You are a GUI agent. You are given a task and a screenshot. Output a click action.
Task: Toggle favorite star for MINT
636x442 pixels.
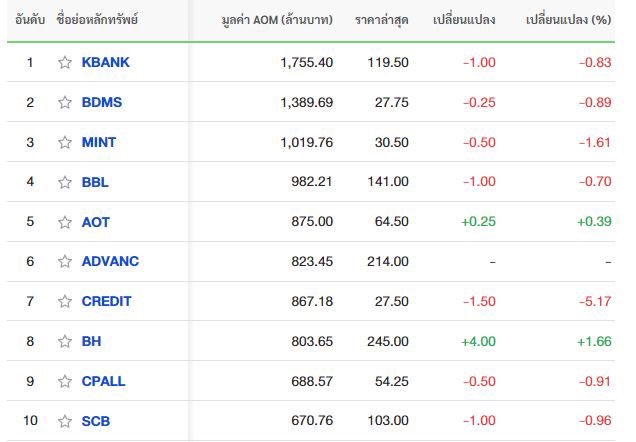click(x=65, y=142)
